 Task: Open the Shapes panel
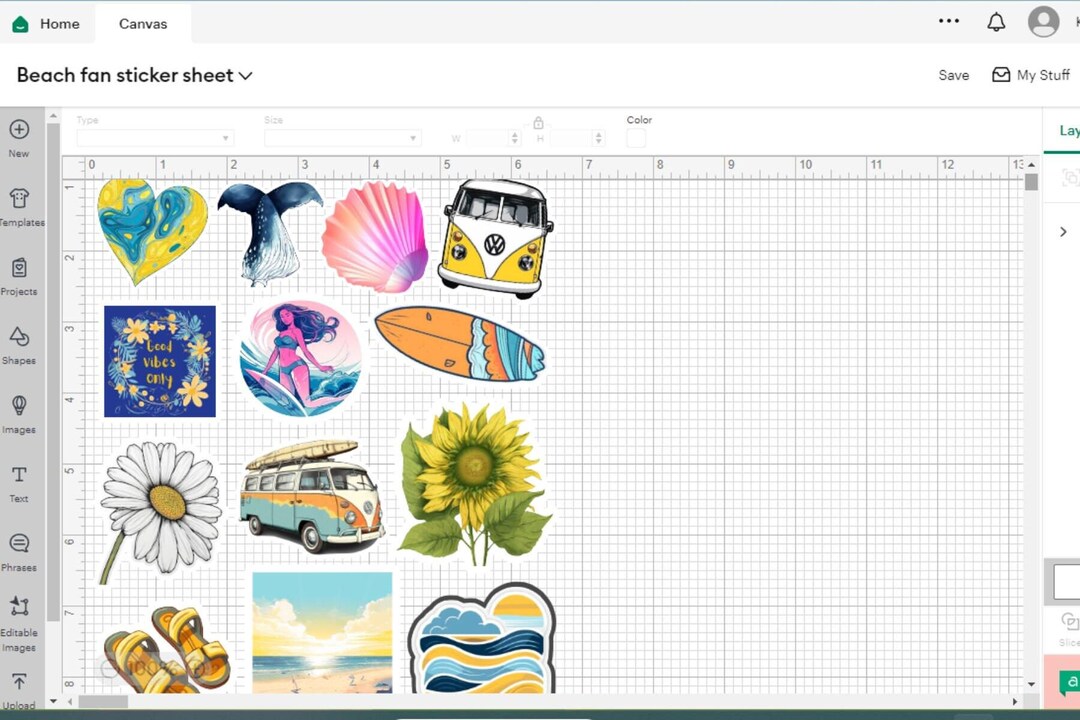[x=19, y=347]
